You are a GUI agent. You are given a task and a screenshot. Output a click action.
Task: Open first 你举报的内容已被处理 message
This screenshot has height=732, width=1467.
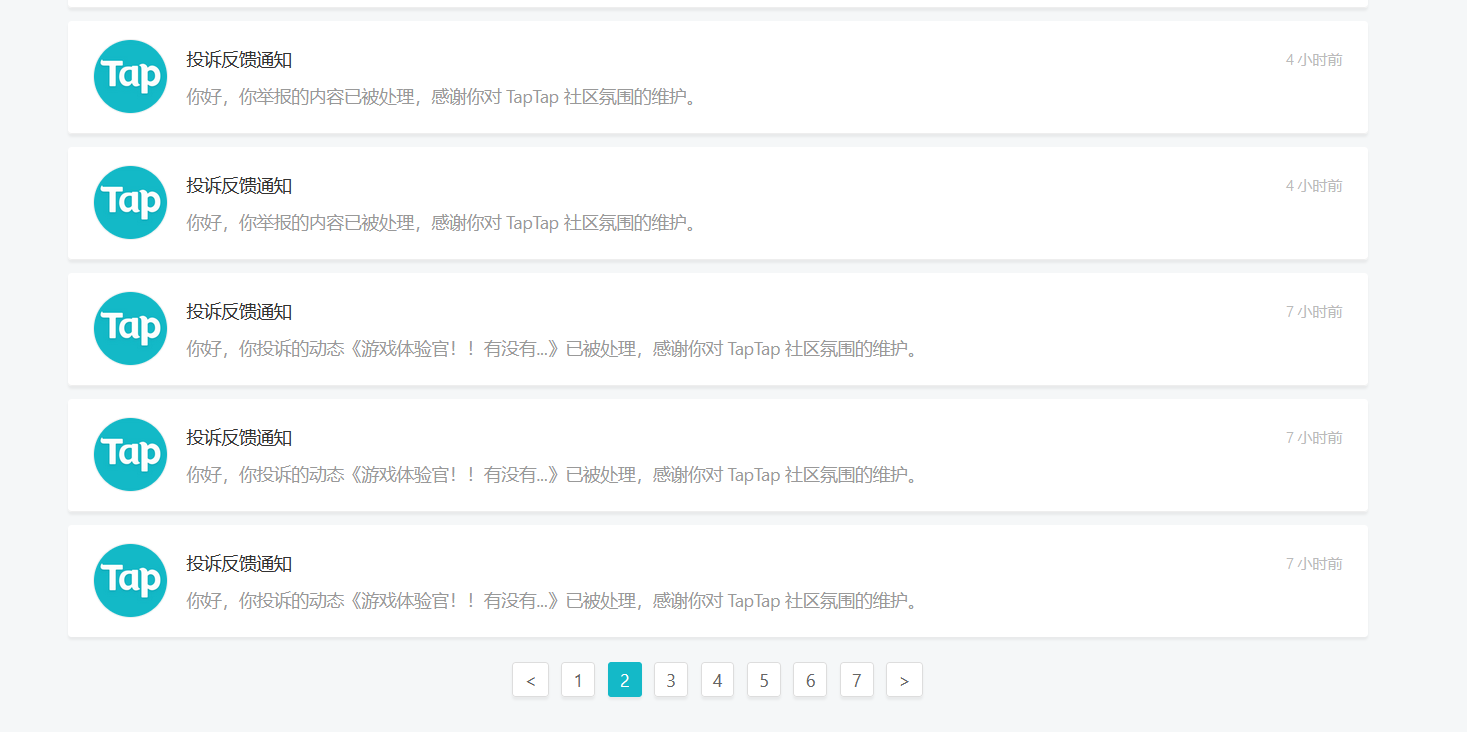tap(441, 97)
